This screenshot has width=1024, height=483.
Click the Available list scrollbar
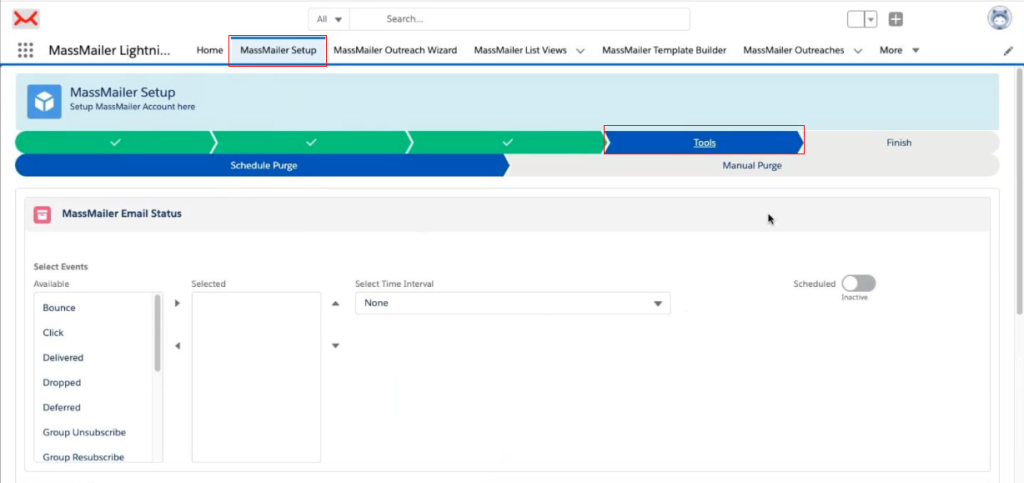[157, 333]
